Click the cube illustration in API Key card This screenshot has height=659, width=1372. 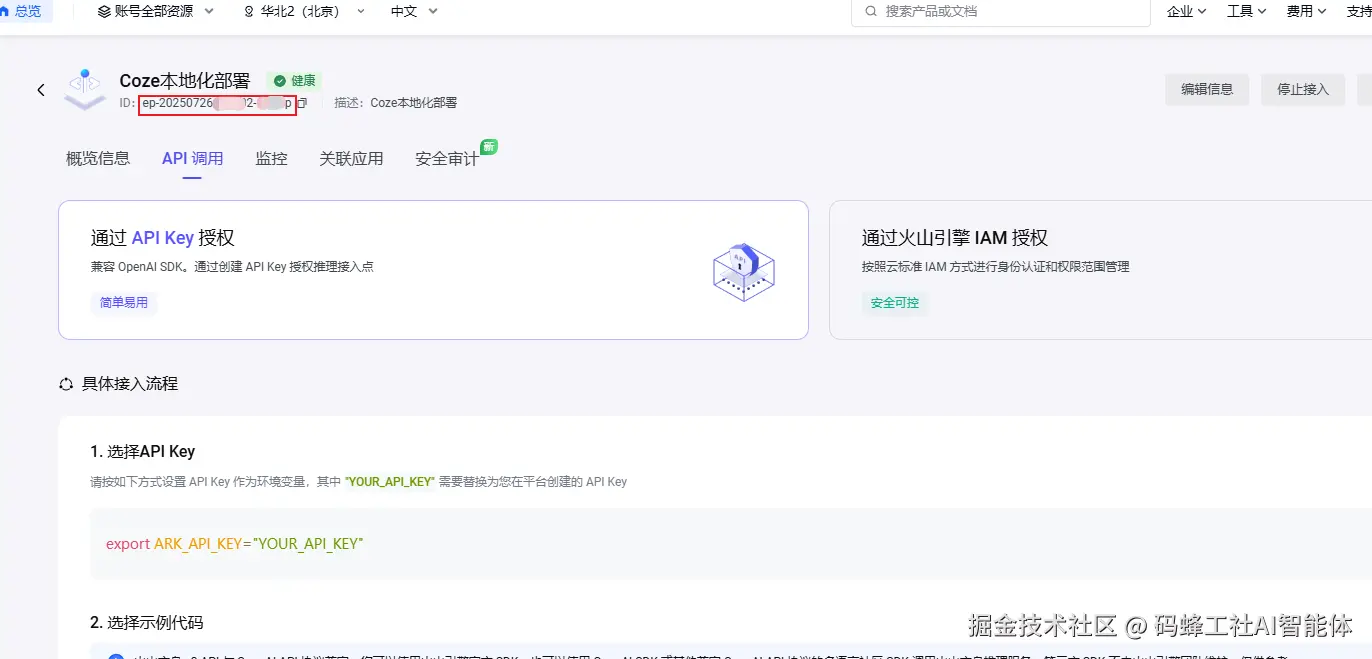coord(743,272)
